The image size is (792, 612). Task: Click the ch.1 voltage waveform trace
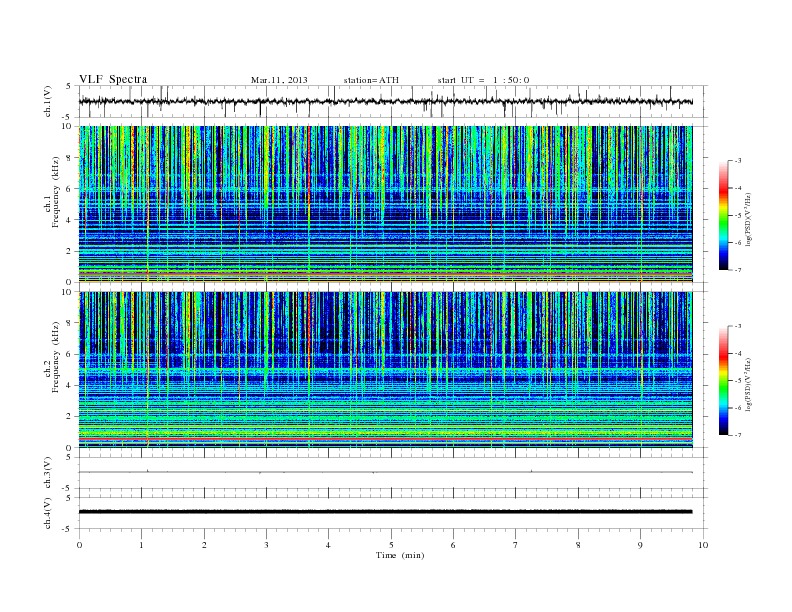tap(385, 101)
